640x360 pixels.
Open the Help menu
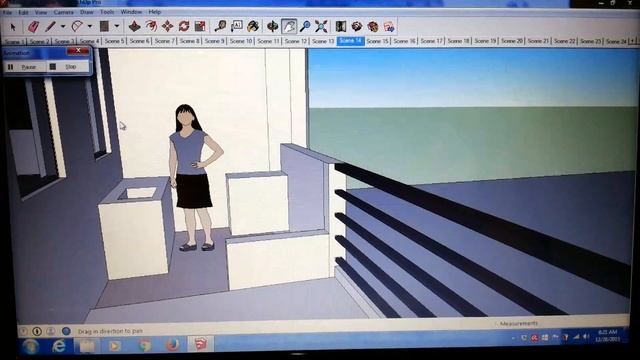pos(155,12)
